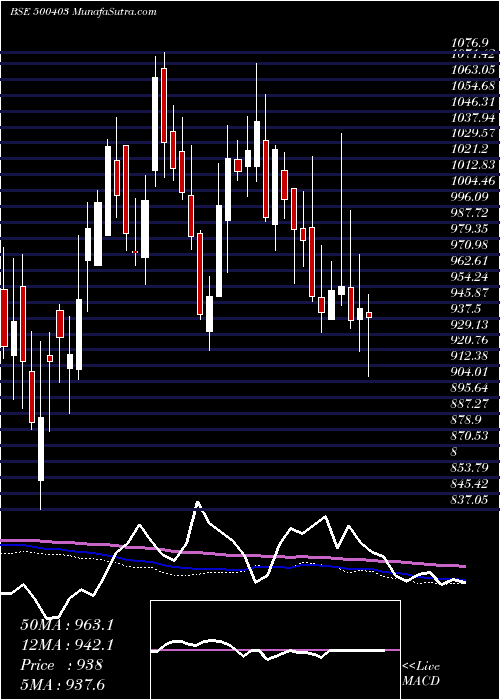The width and height of the screenshot is (500, 700).
Task: Select the 870.53 price level label
Action: 469,435
